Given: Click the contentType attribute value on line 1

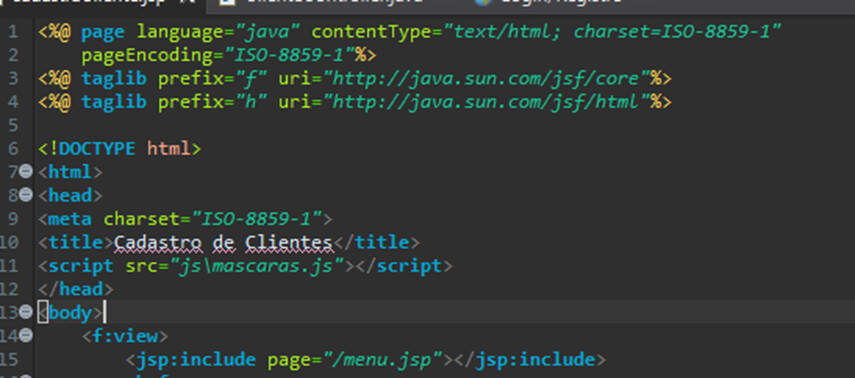Looking at the screenshot, I should [612, 32].
